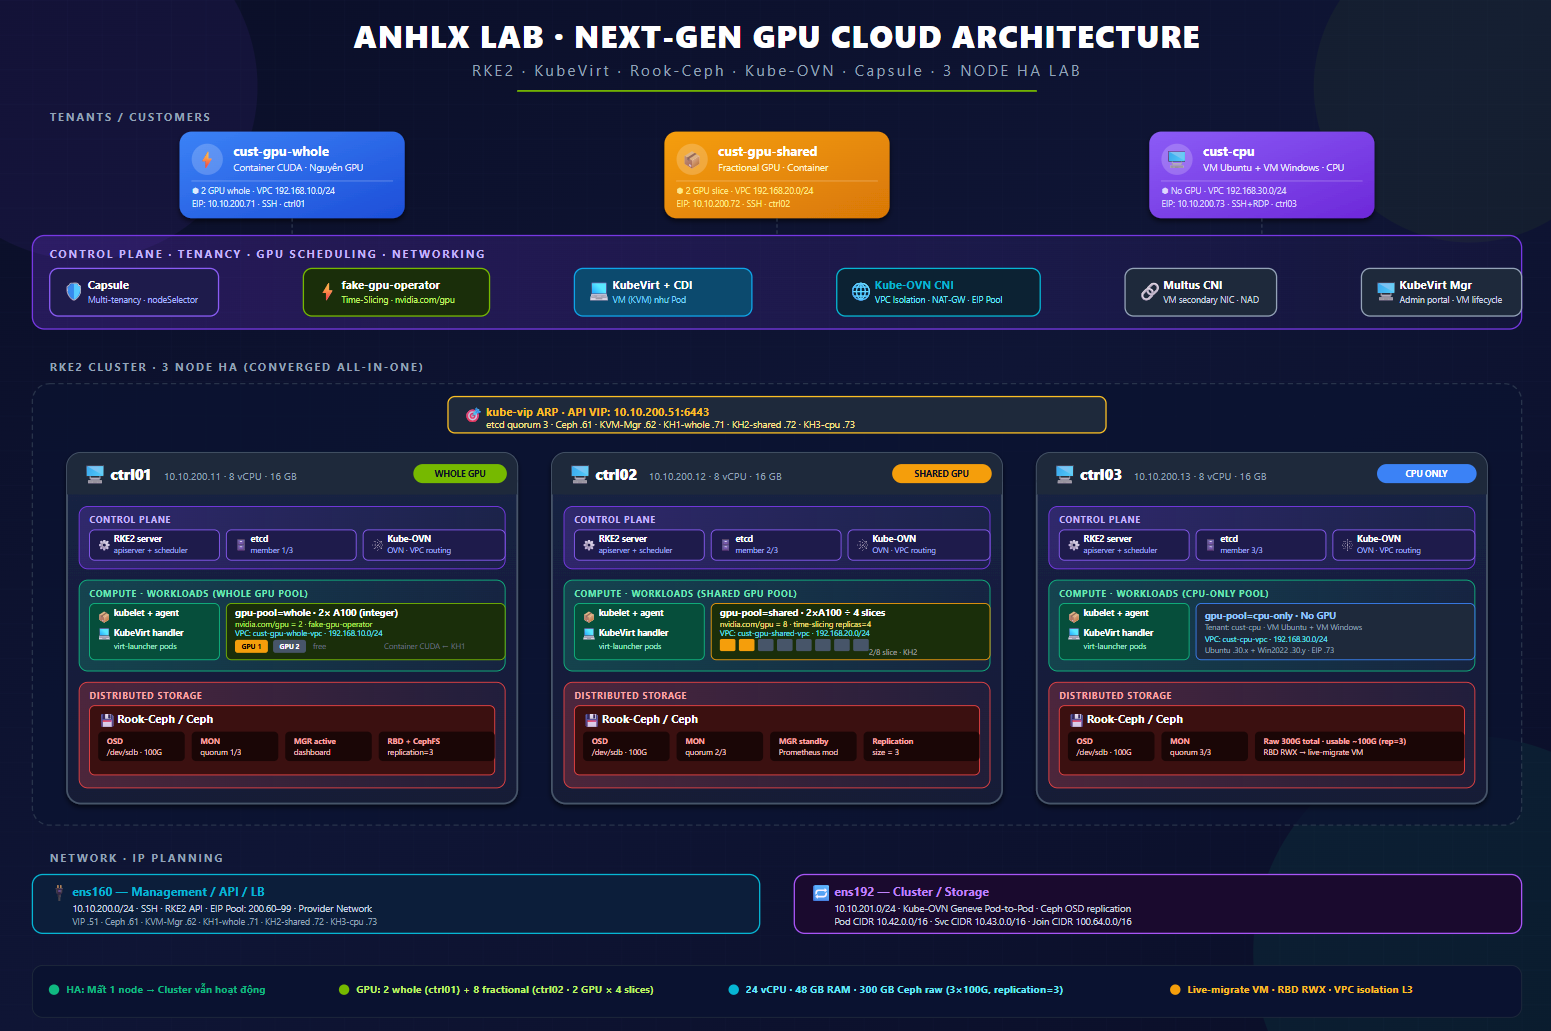Click the Kube-OVN CNI globe icon
The image size is (1551, 1031).
(860, 291)
